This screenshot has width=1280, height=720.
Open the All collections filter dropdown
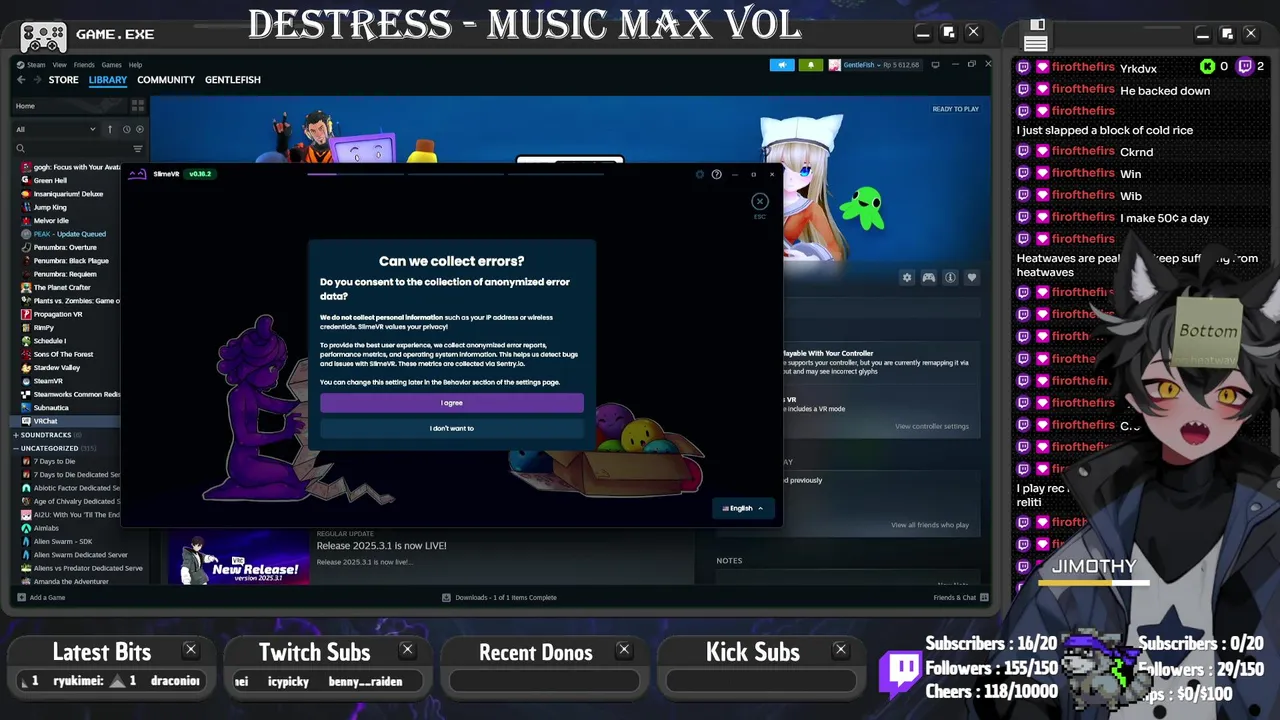pyautogui.click(x=56, y=129)
